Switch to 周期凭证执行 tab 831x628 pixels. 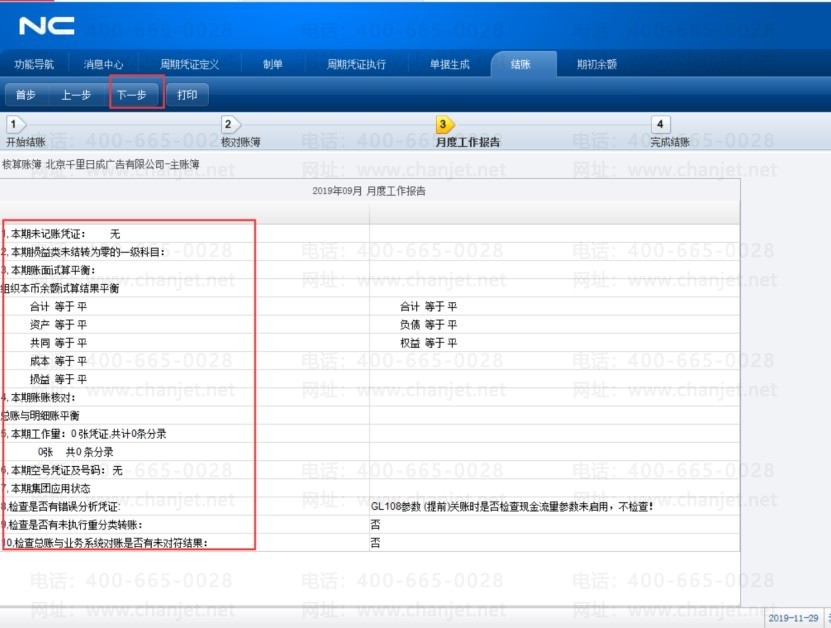[356, 64]
